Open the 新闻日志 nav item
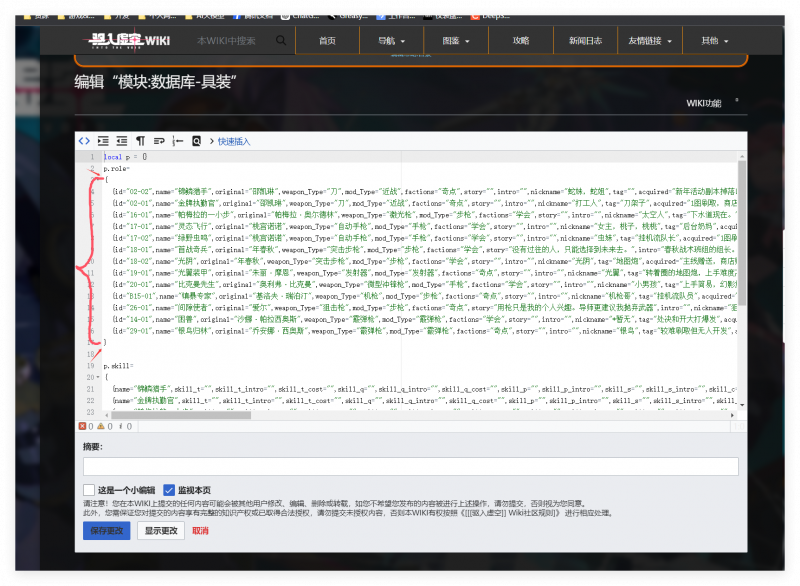 [x=585, y=41]
